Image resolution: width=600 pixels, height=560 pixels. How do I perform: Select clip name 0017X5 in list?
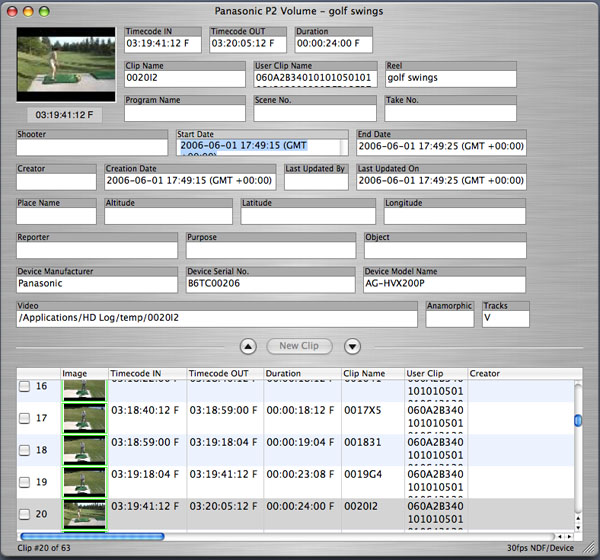(x=362, y=410)
